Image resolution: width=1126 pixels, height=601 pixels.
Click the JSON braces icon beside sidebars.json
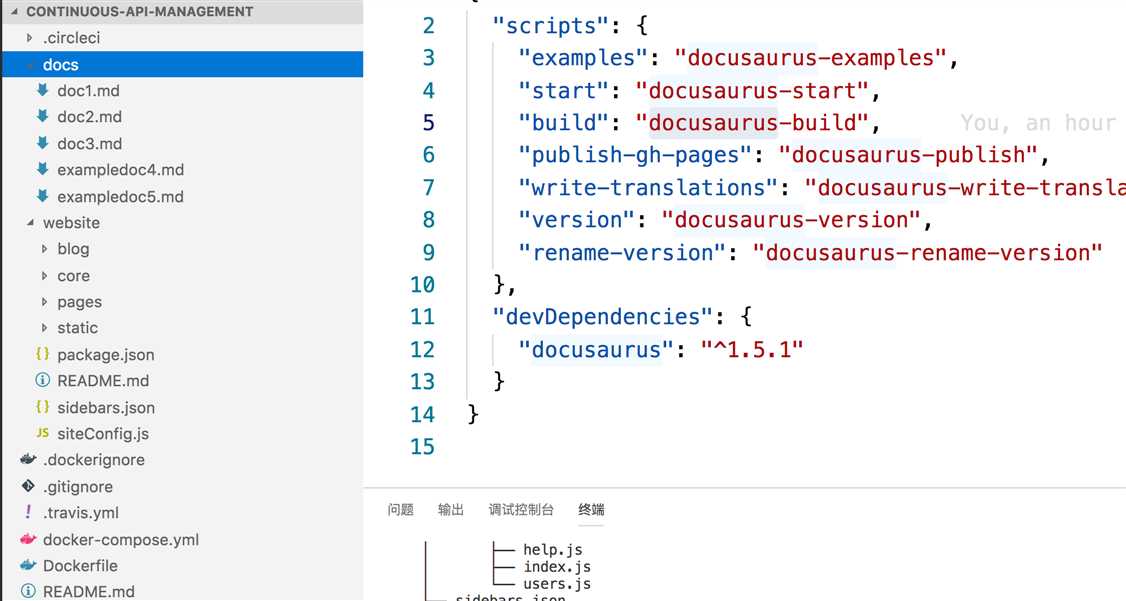point(42,407)
